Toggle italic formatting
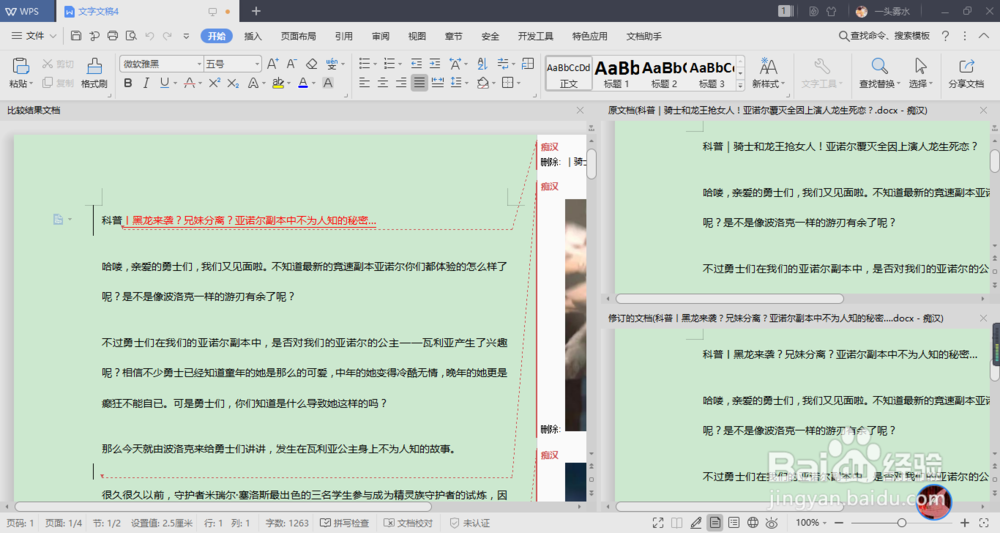Screen dimensions: 1000x533 coord(146,83)
